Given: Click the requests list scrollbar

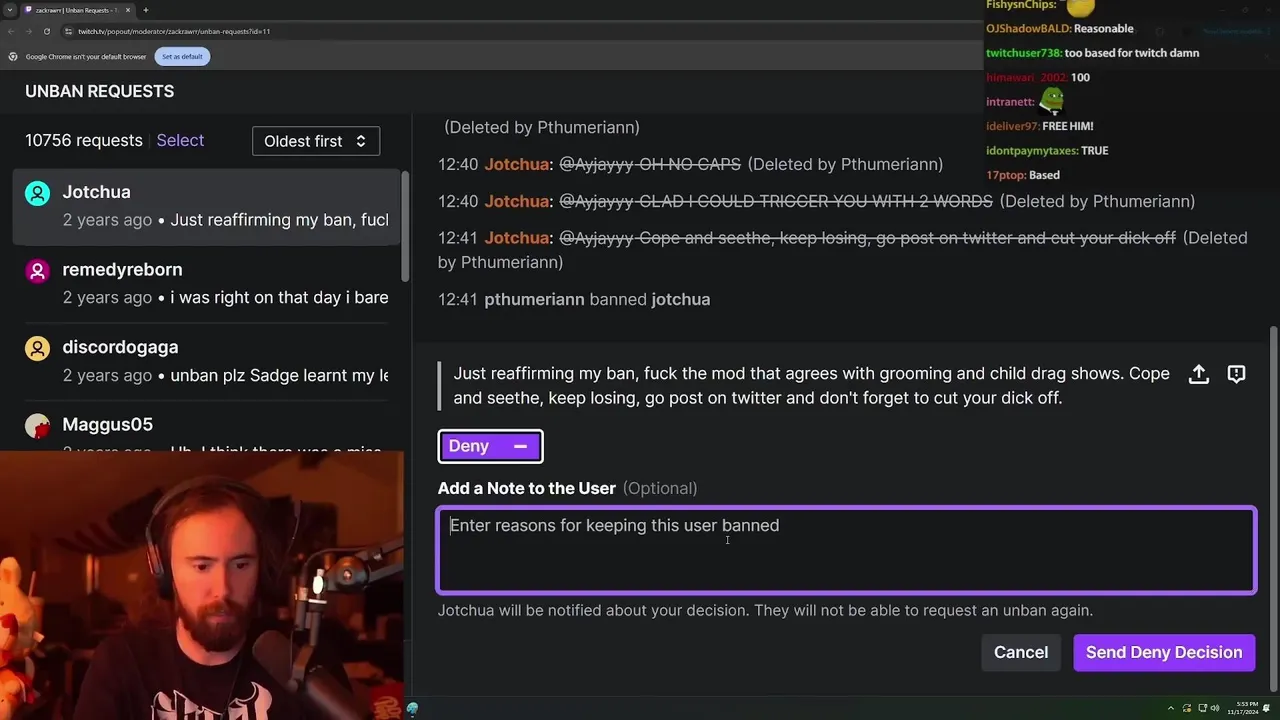Looking at the screenshot, I should 405,226.
